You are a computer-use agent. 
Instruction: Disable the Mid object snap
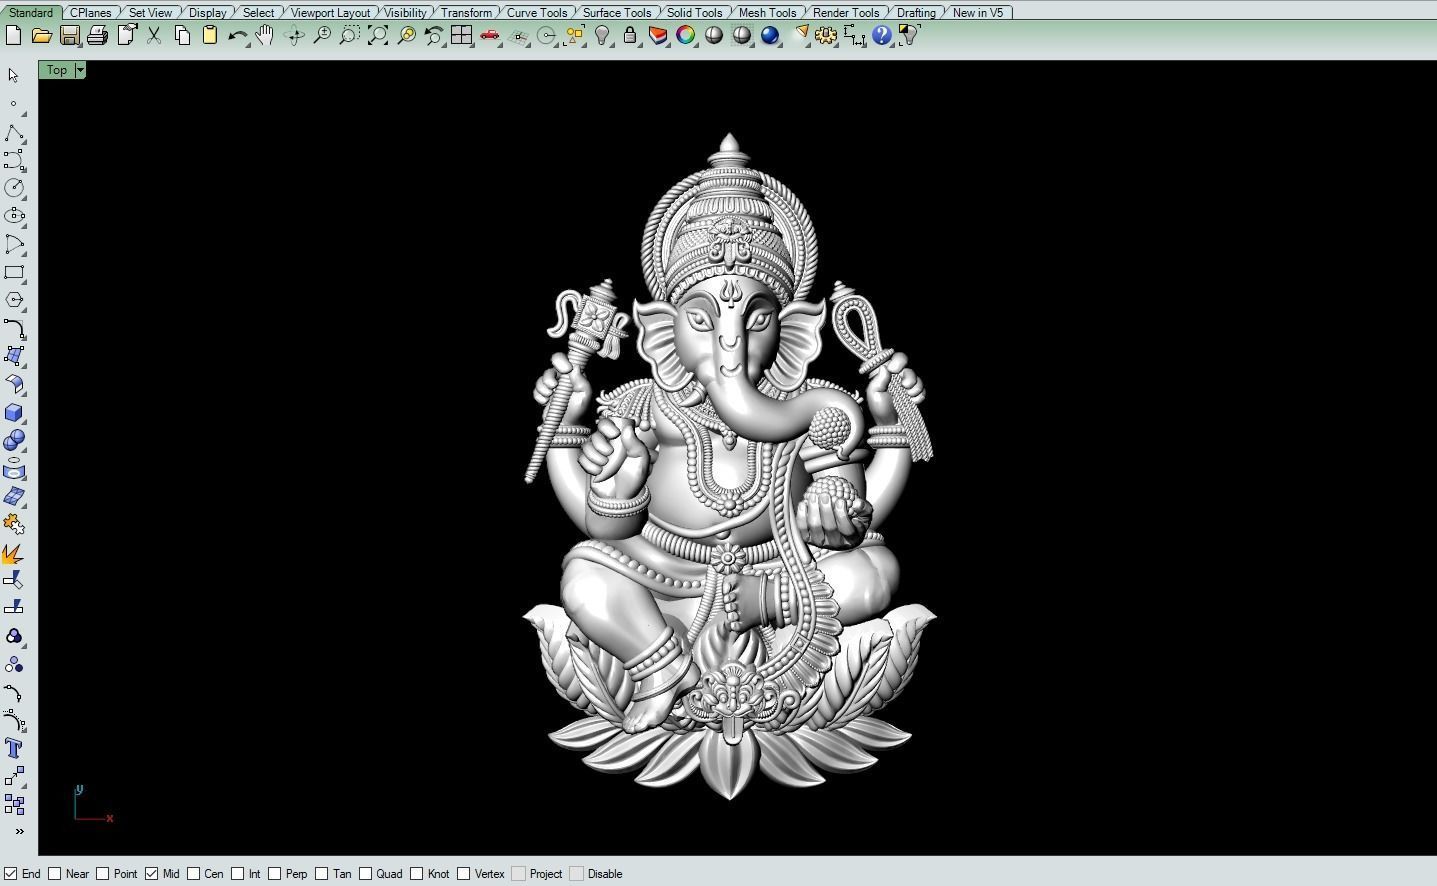150,873
